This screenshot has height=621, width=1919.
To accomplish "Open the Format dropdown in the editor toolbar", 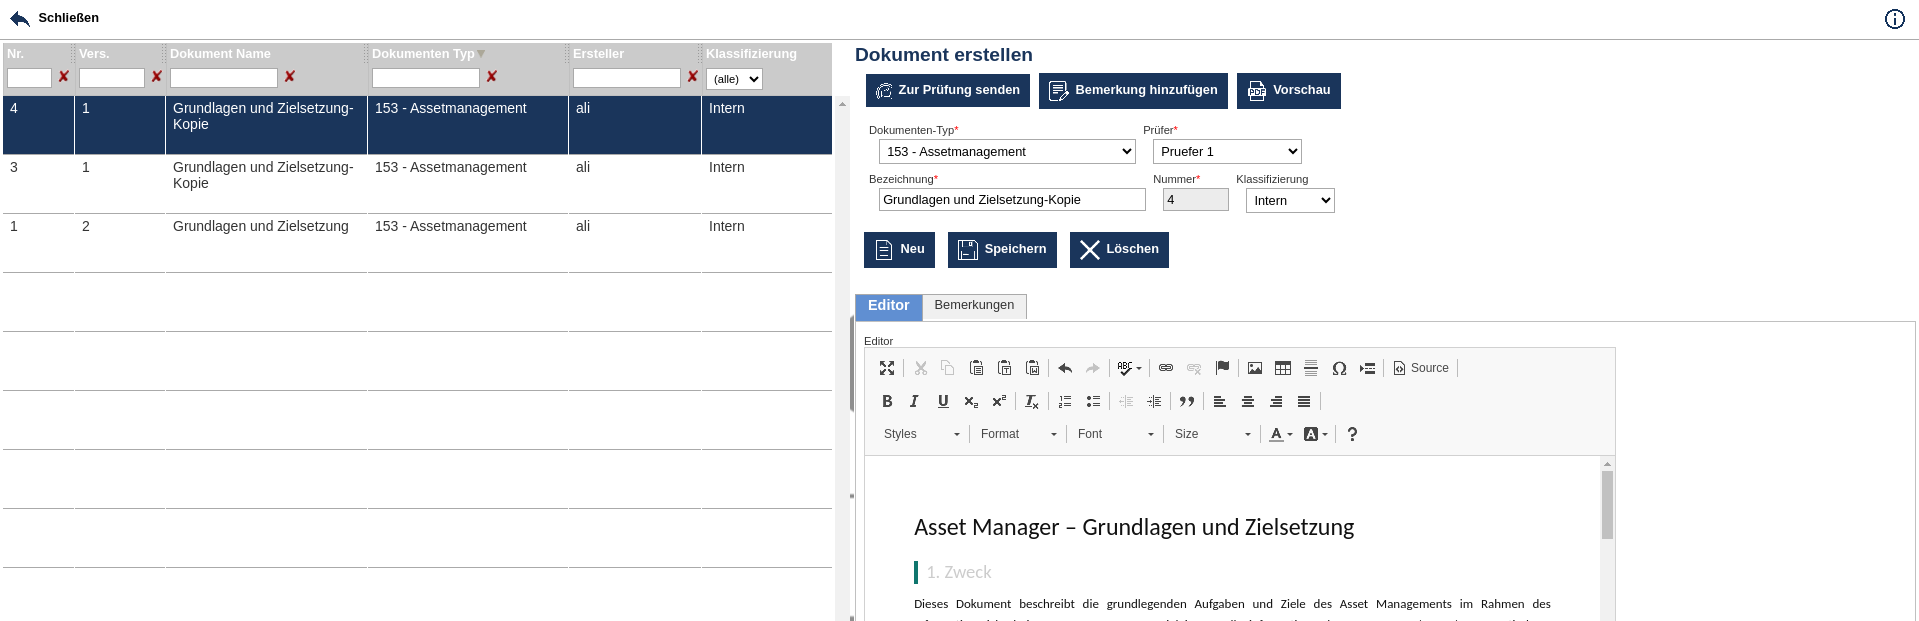I will click(x=1018, y=434).
